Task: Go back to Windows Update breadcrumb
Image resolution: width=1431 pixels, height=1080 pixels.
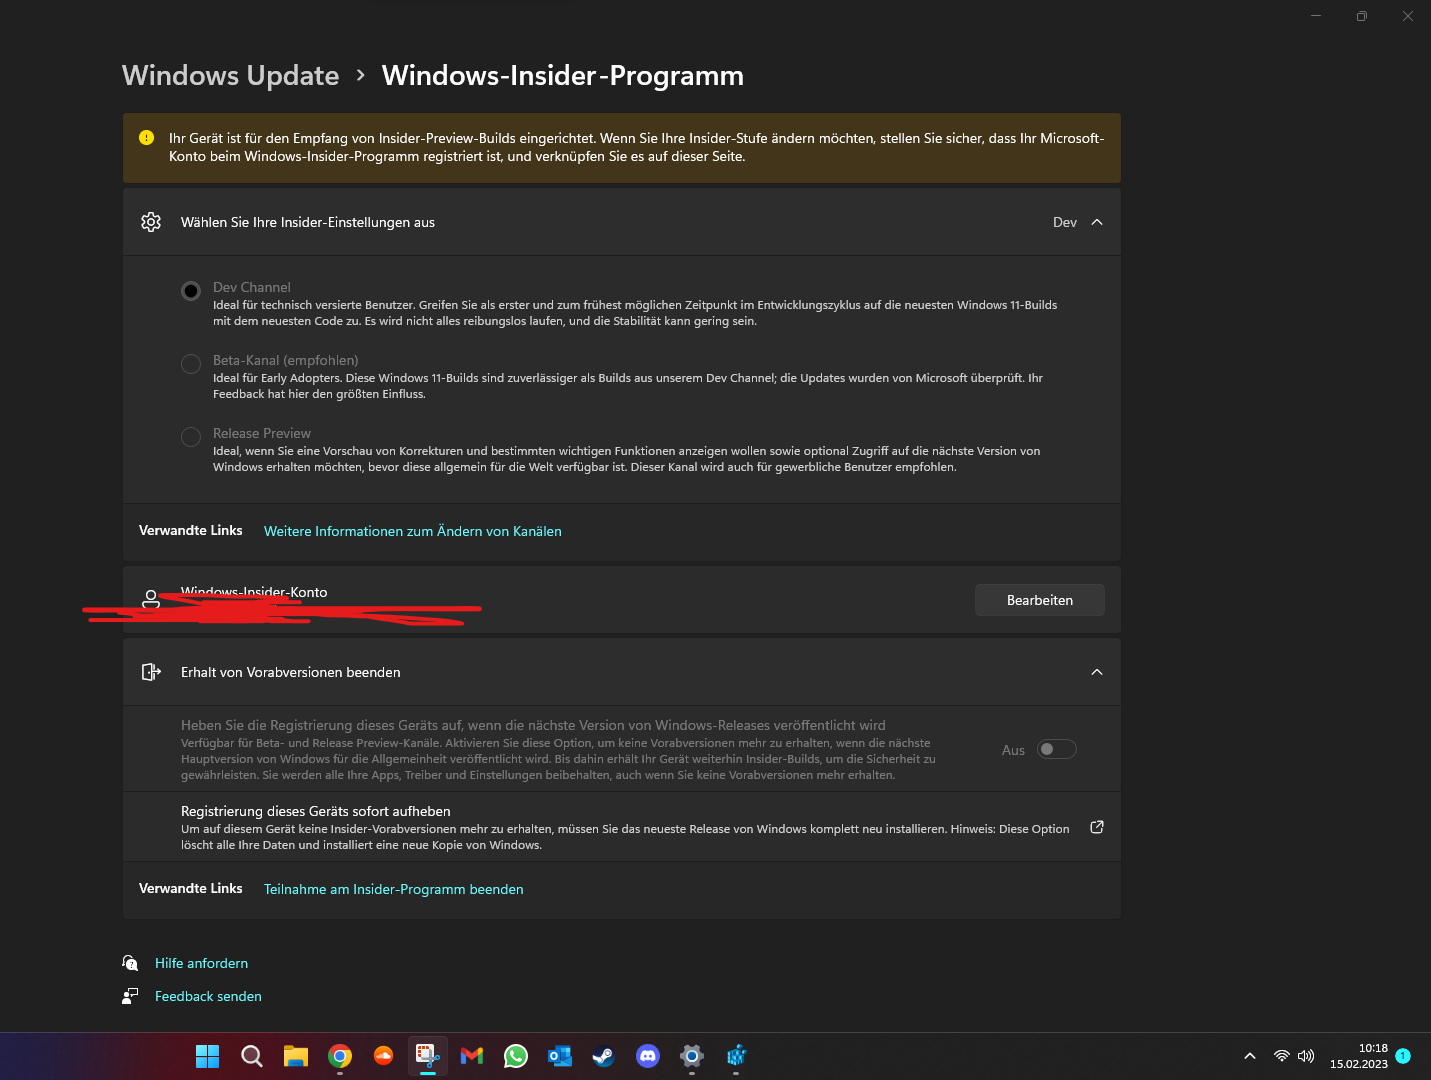Action: click(x=231, y=76)
